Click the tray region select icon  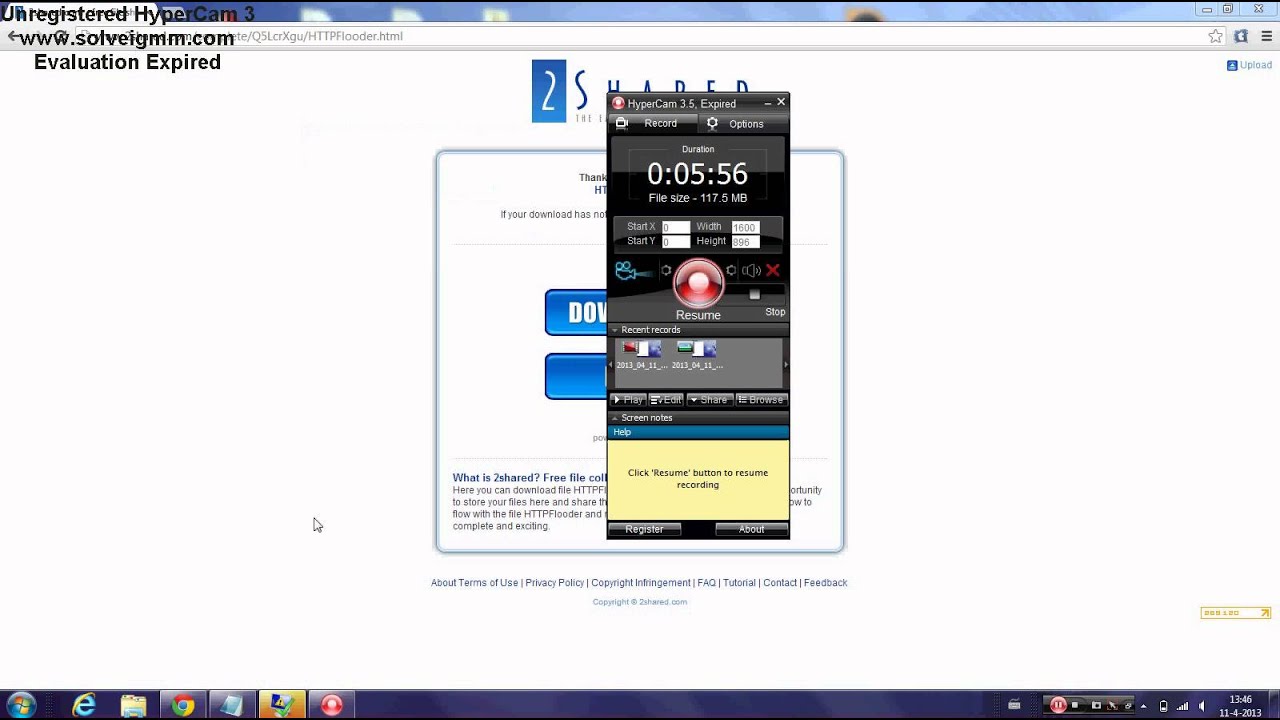pos(1111,705)
